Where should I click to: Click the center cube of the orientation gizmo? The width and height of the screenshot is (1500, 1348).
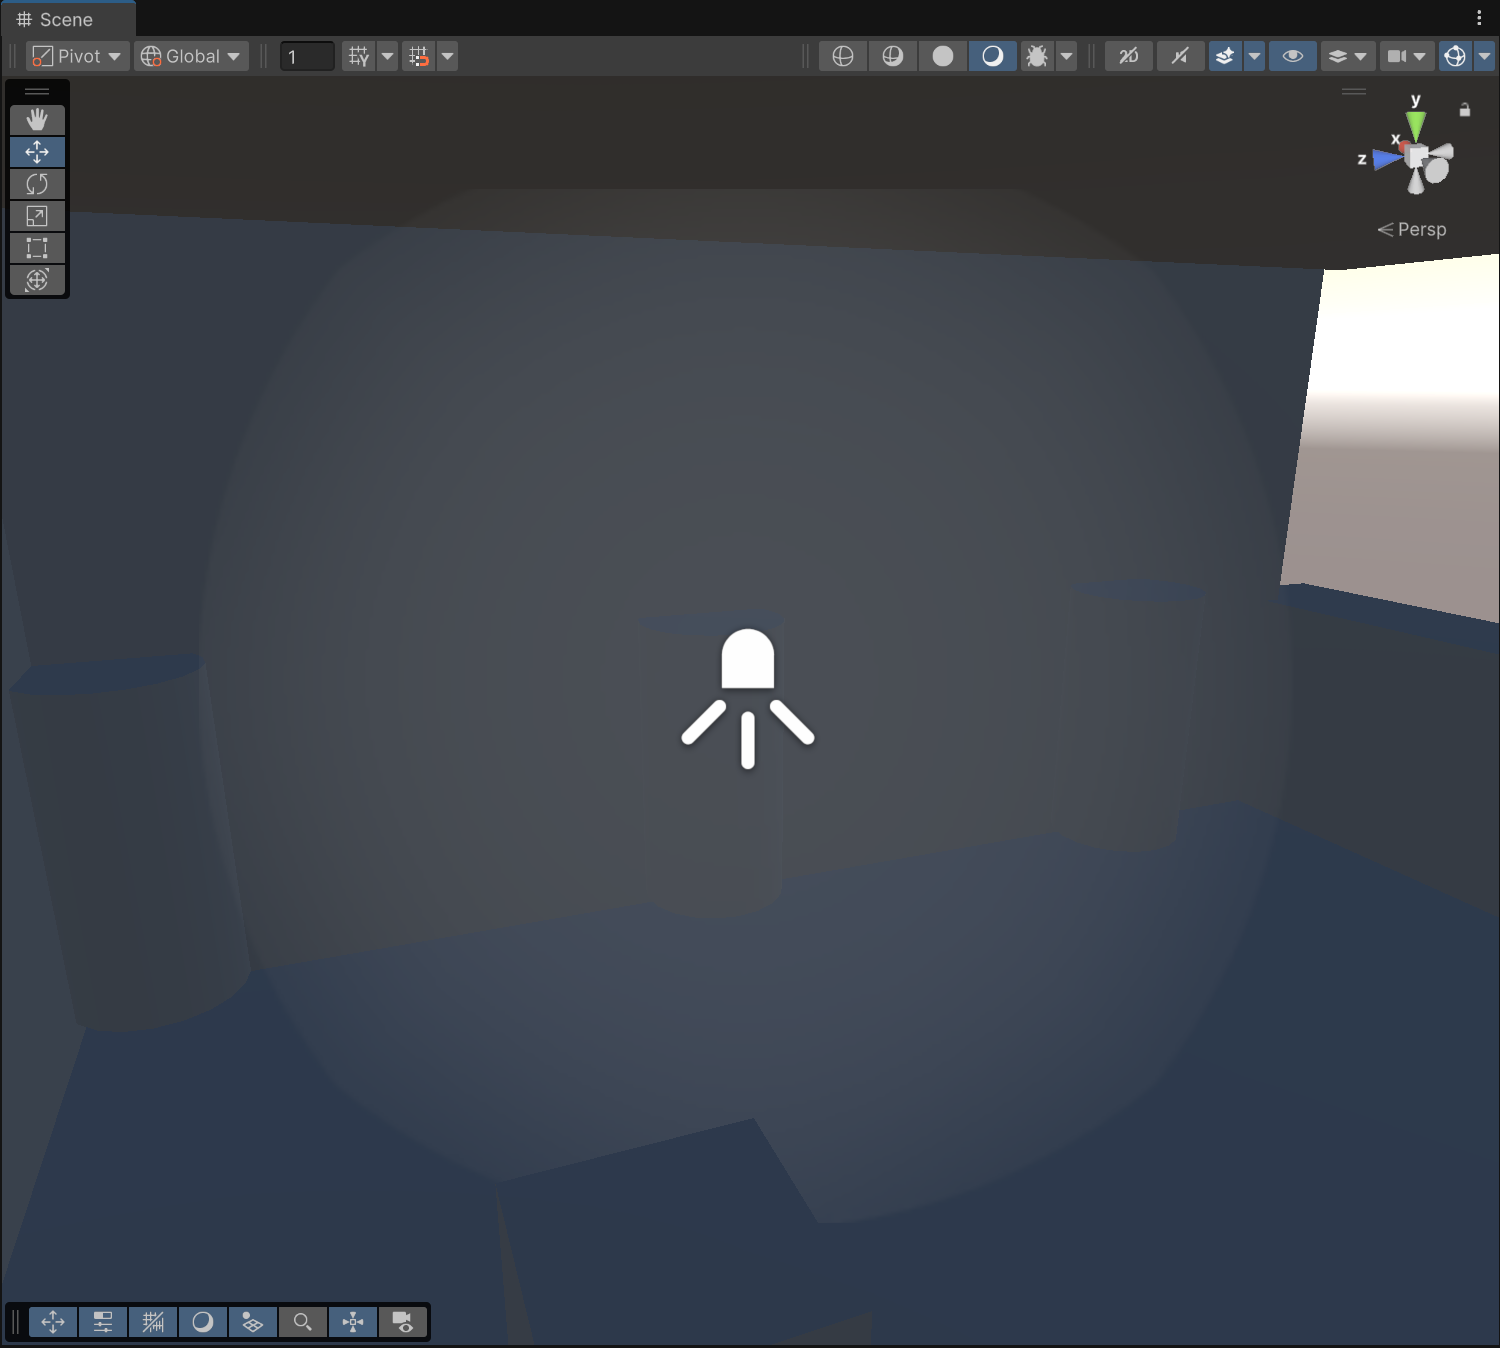1417,156
